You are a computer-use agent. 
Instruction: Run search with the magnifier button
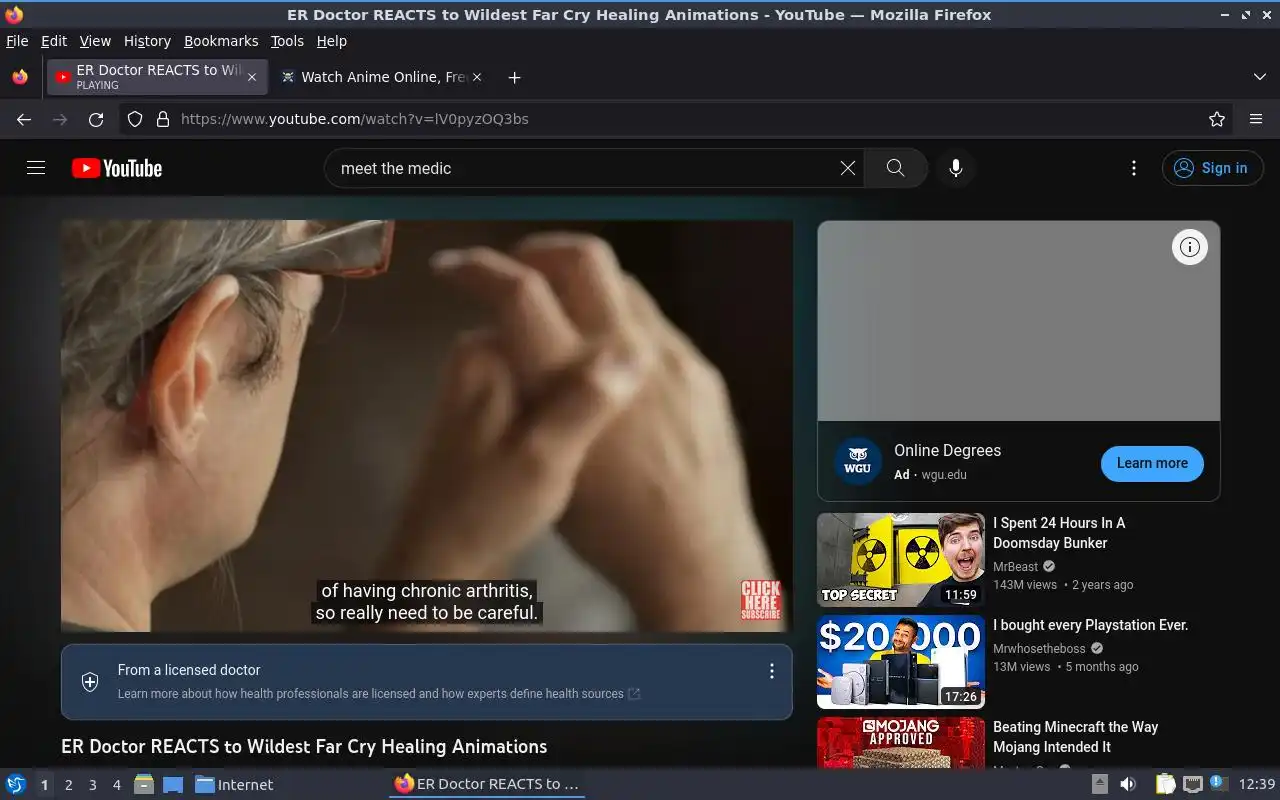tap(896, 168)
